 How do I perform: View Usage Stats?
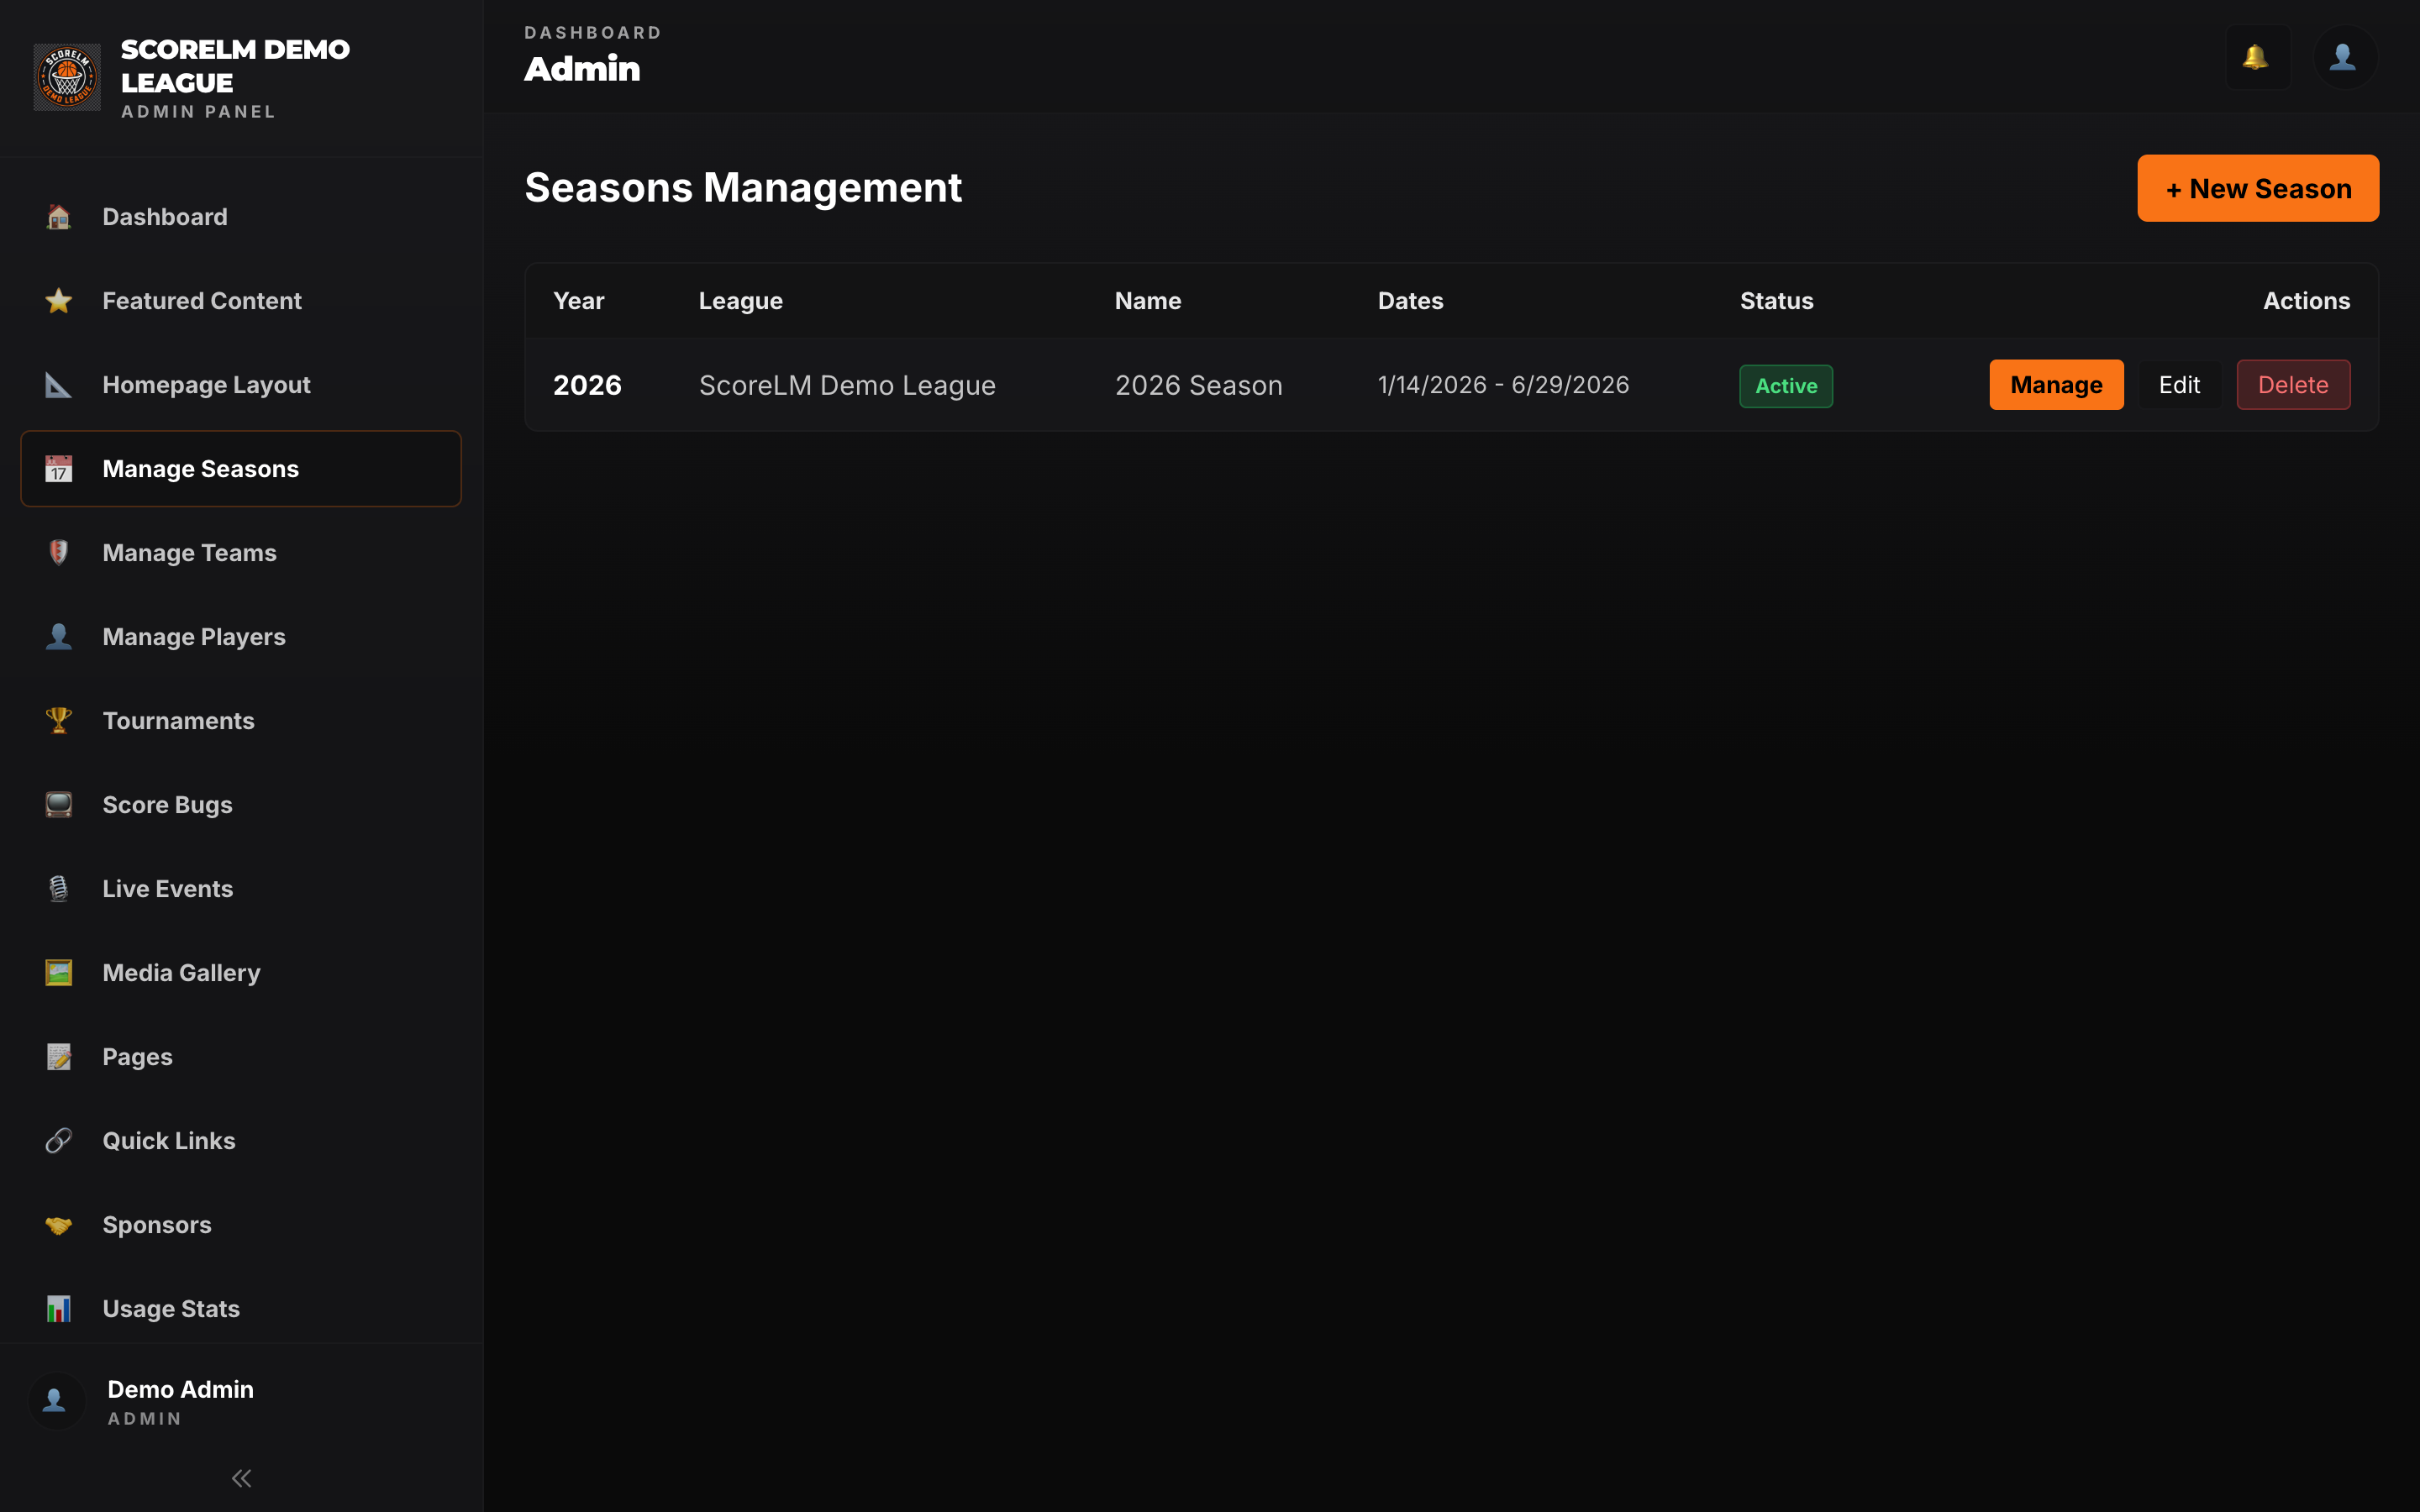(x=241, y=1309)
